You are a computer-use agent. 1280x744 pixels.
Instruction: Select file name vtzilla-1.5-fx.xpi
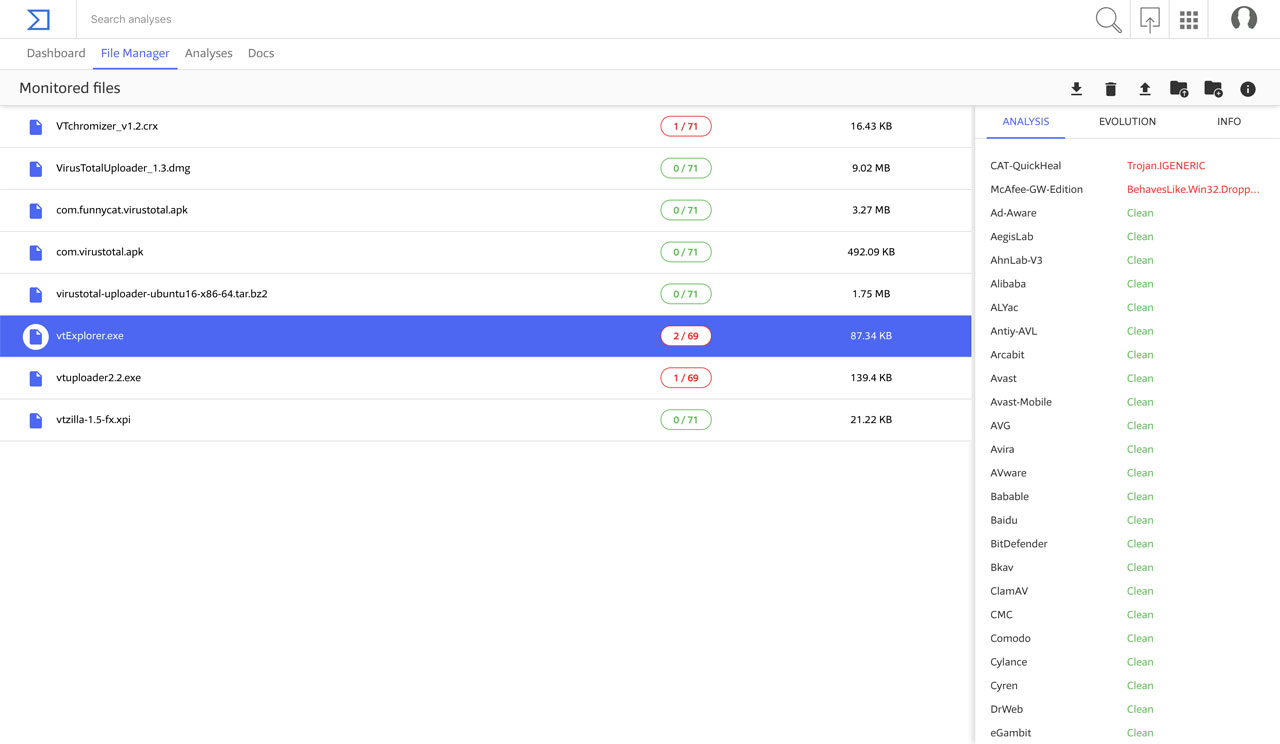(93, 420)
